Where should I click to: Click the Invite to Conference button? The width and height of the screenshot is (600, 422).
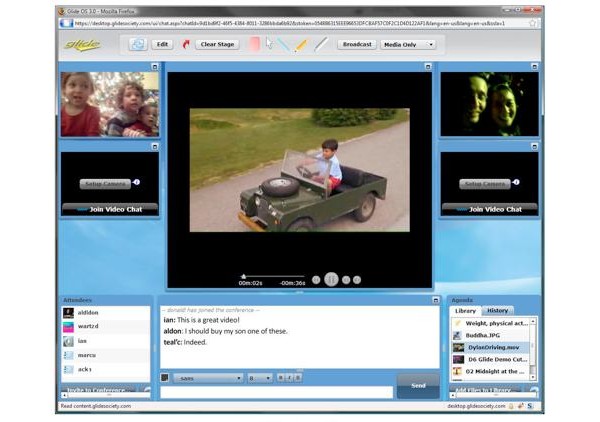pos(98,390)
